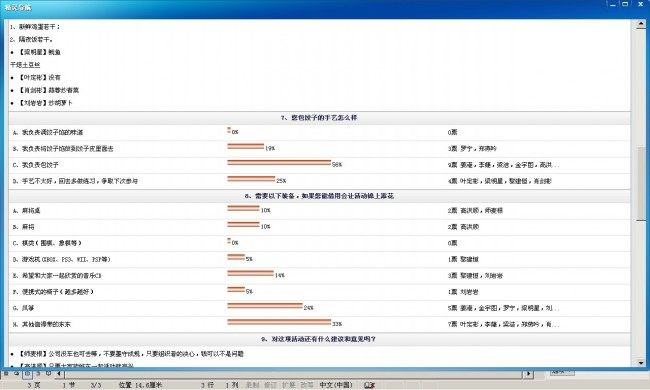Select the Web Layout view icon
Image resolution: width=650 pixels, height=390 pixels.
[17, 373]
